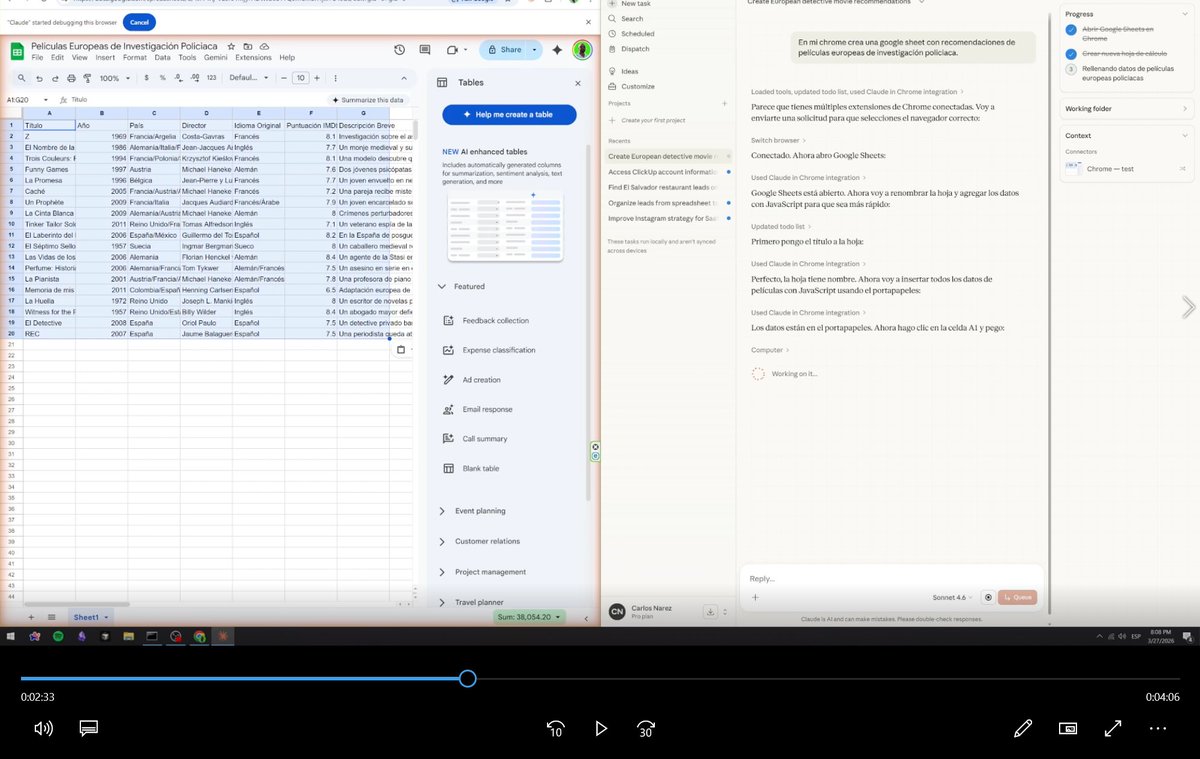This screenshot has height=759, width=1200.
Task: Open the volume control speaker icon
Action: pos(43,729)
